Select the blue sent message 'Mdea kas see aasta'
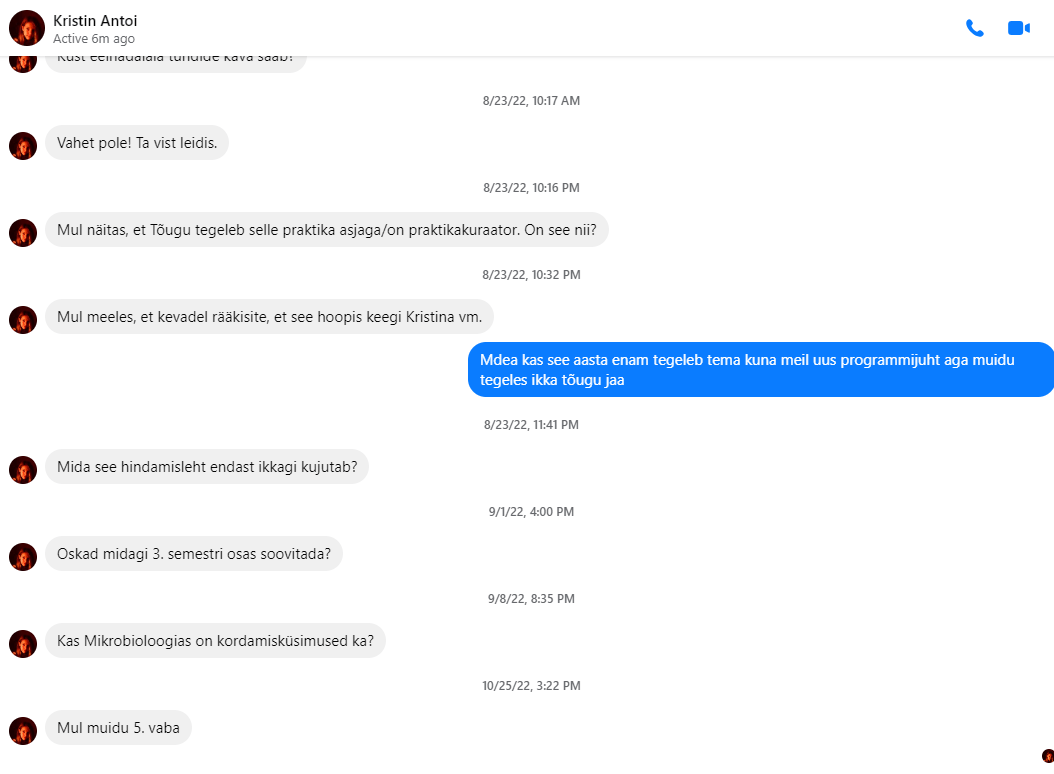Viewport: 1054px width, 774px height. tap(760, 370)
